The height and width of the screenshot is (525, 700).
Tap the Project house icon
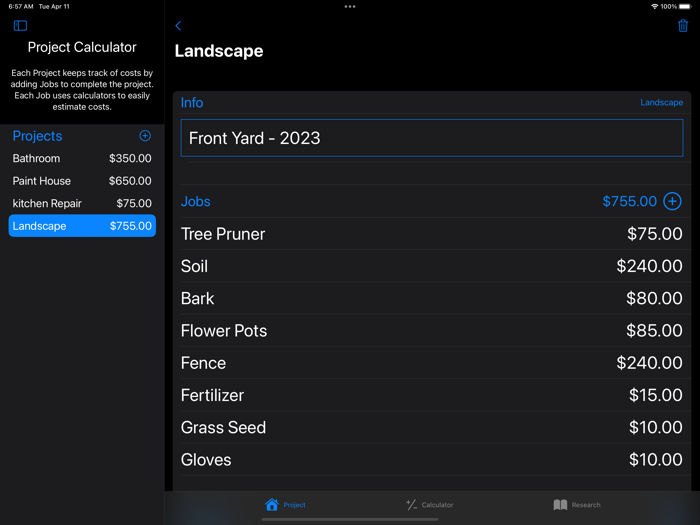pyautogui.click(x=271, y=504)
